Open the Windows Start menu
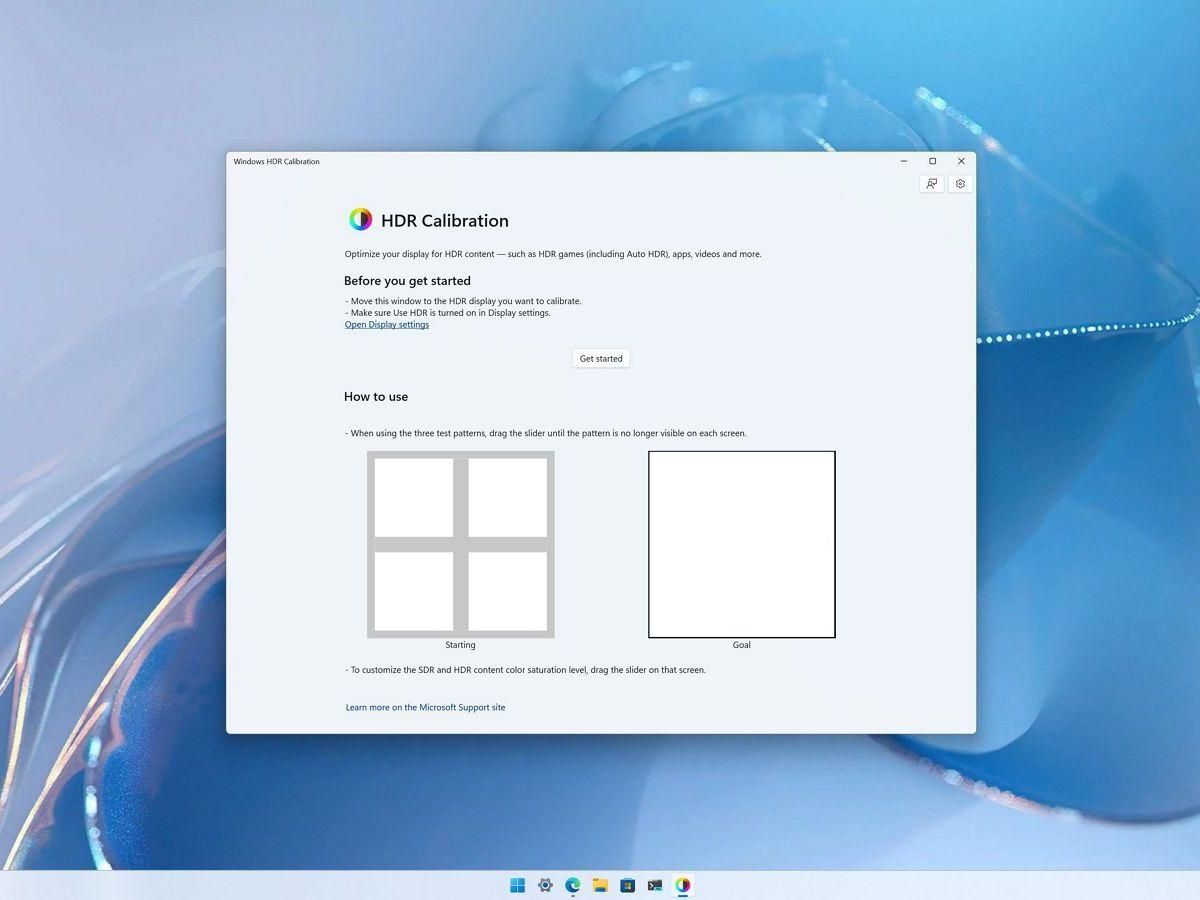Screen dimensions: 1200x900 [517, 885]
